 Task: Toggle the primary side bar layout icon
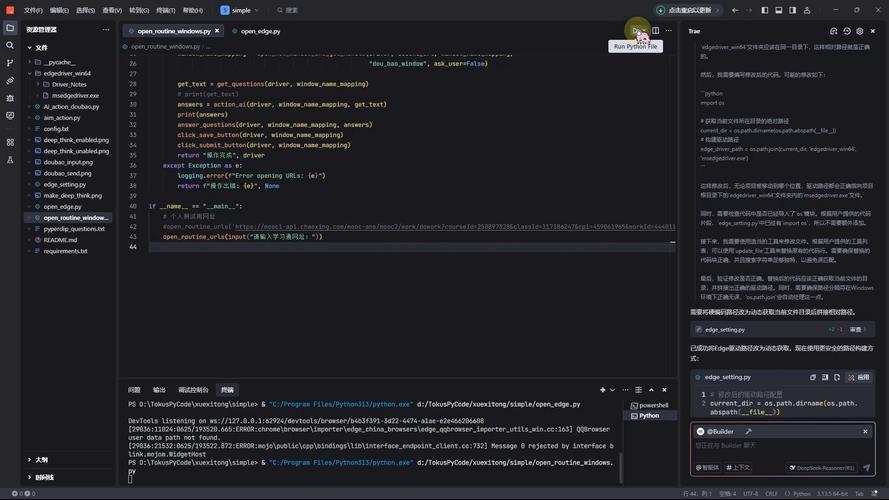[x=765, y=10]
